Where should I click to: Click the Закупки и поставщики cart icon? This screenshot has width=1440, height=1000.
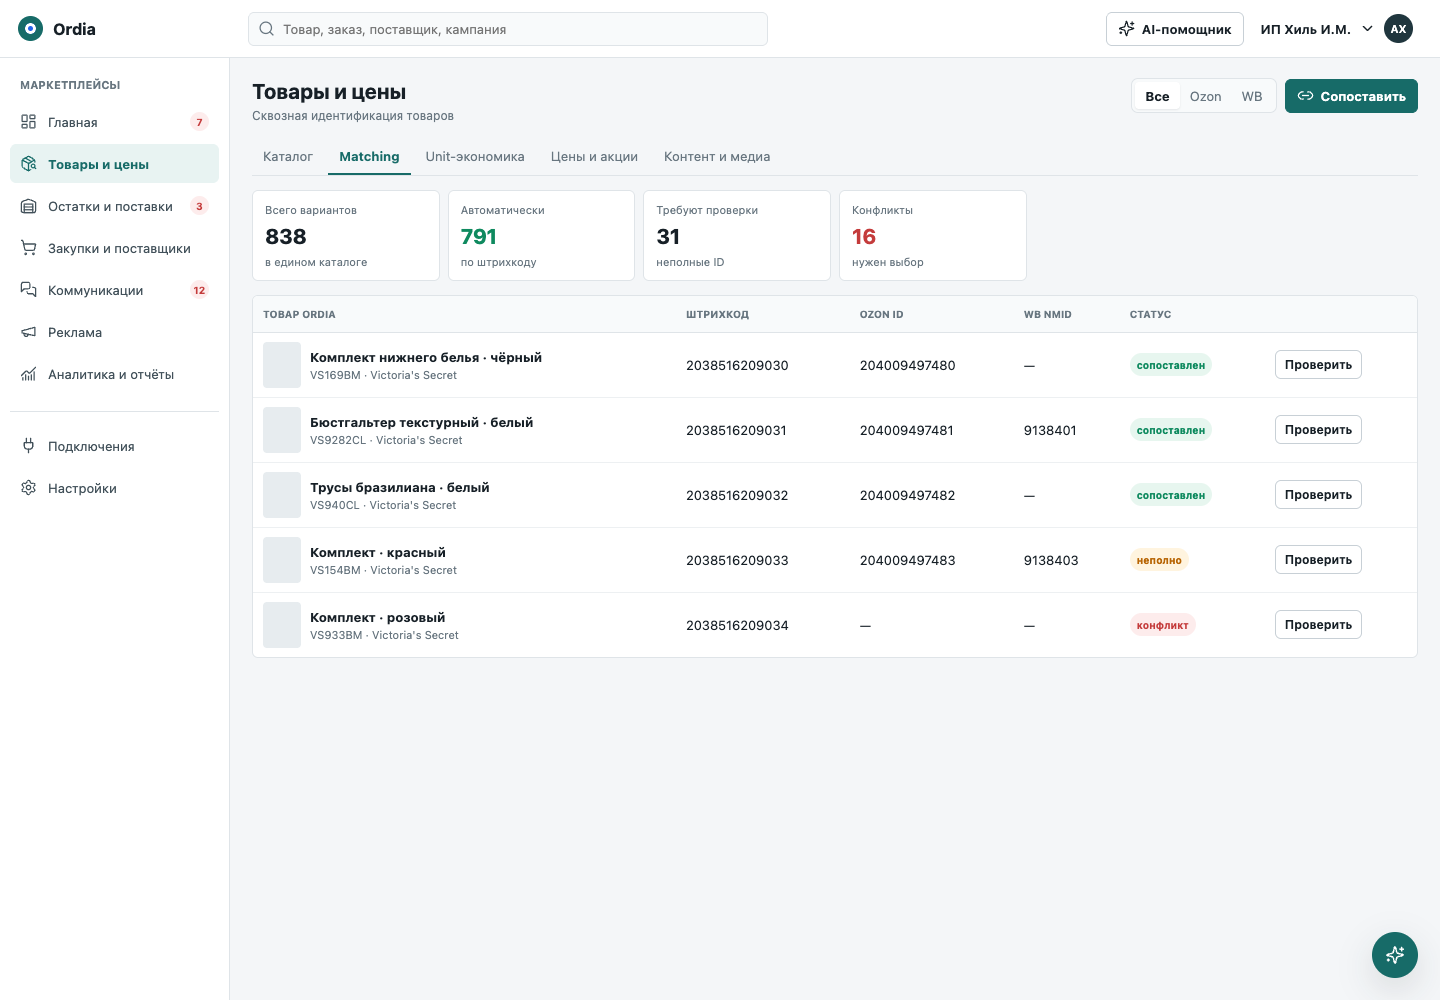(x=29, y=248)
